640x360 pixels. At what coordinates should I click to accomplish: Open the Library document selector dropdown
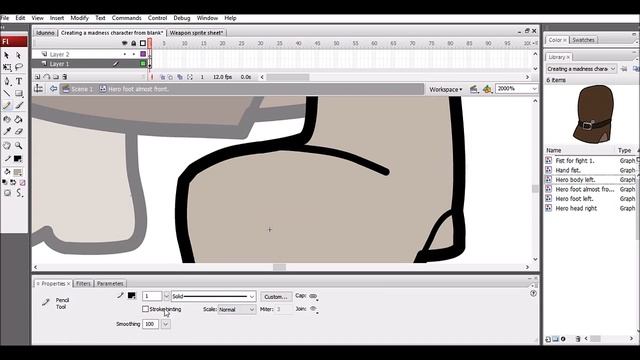tap(581, 69)
